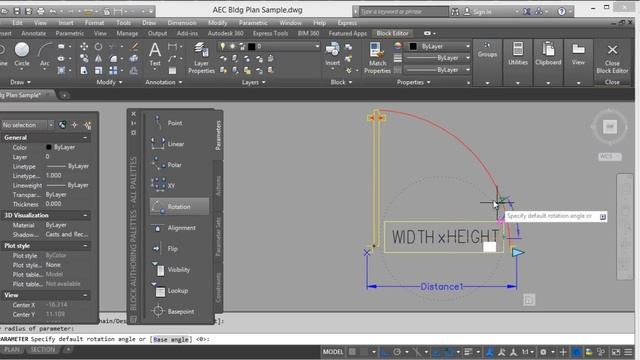Click the Mirror tool icon

tap(98, 58)
